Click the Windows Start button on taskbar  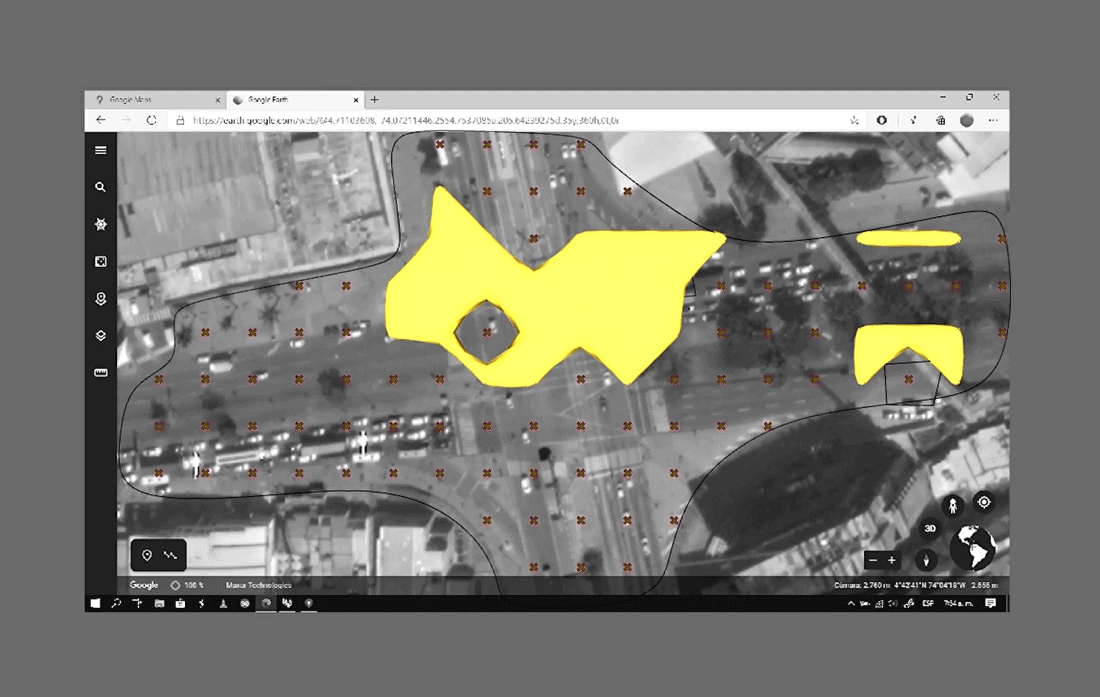pos(96,603)
